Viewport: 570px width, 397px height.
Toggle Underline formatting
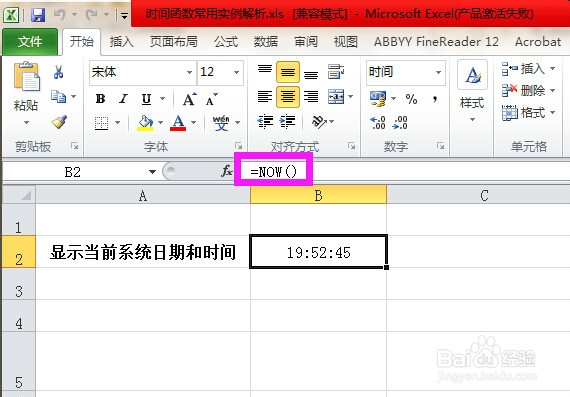(146, 99)
